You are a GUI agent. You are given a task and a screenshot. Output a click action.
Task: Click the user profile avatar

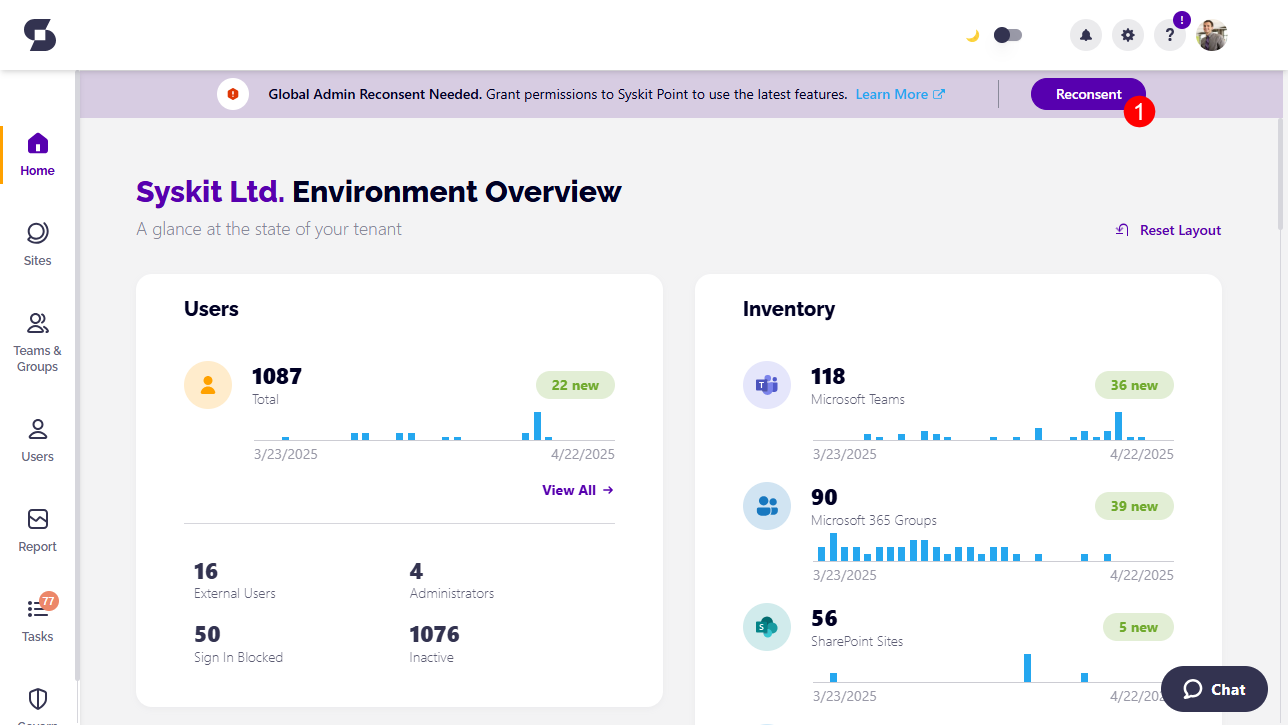pyautogui.click(x=1212, y=35)
